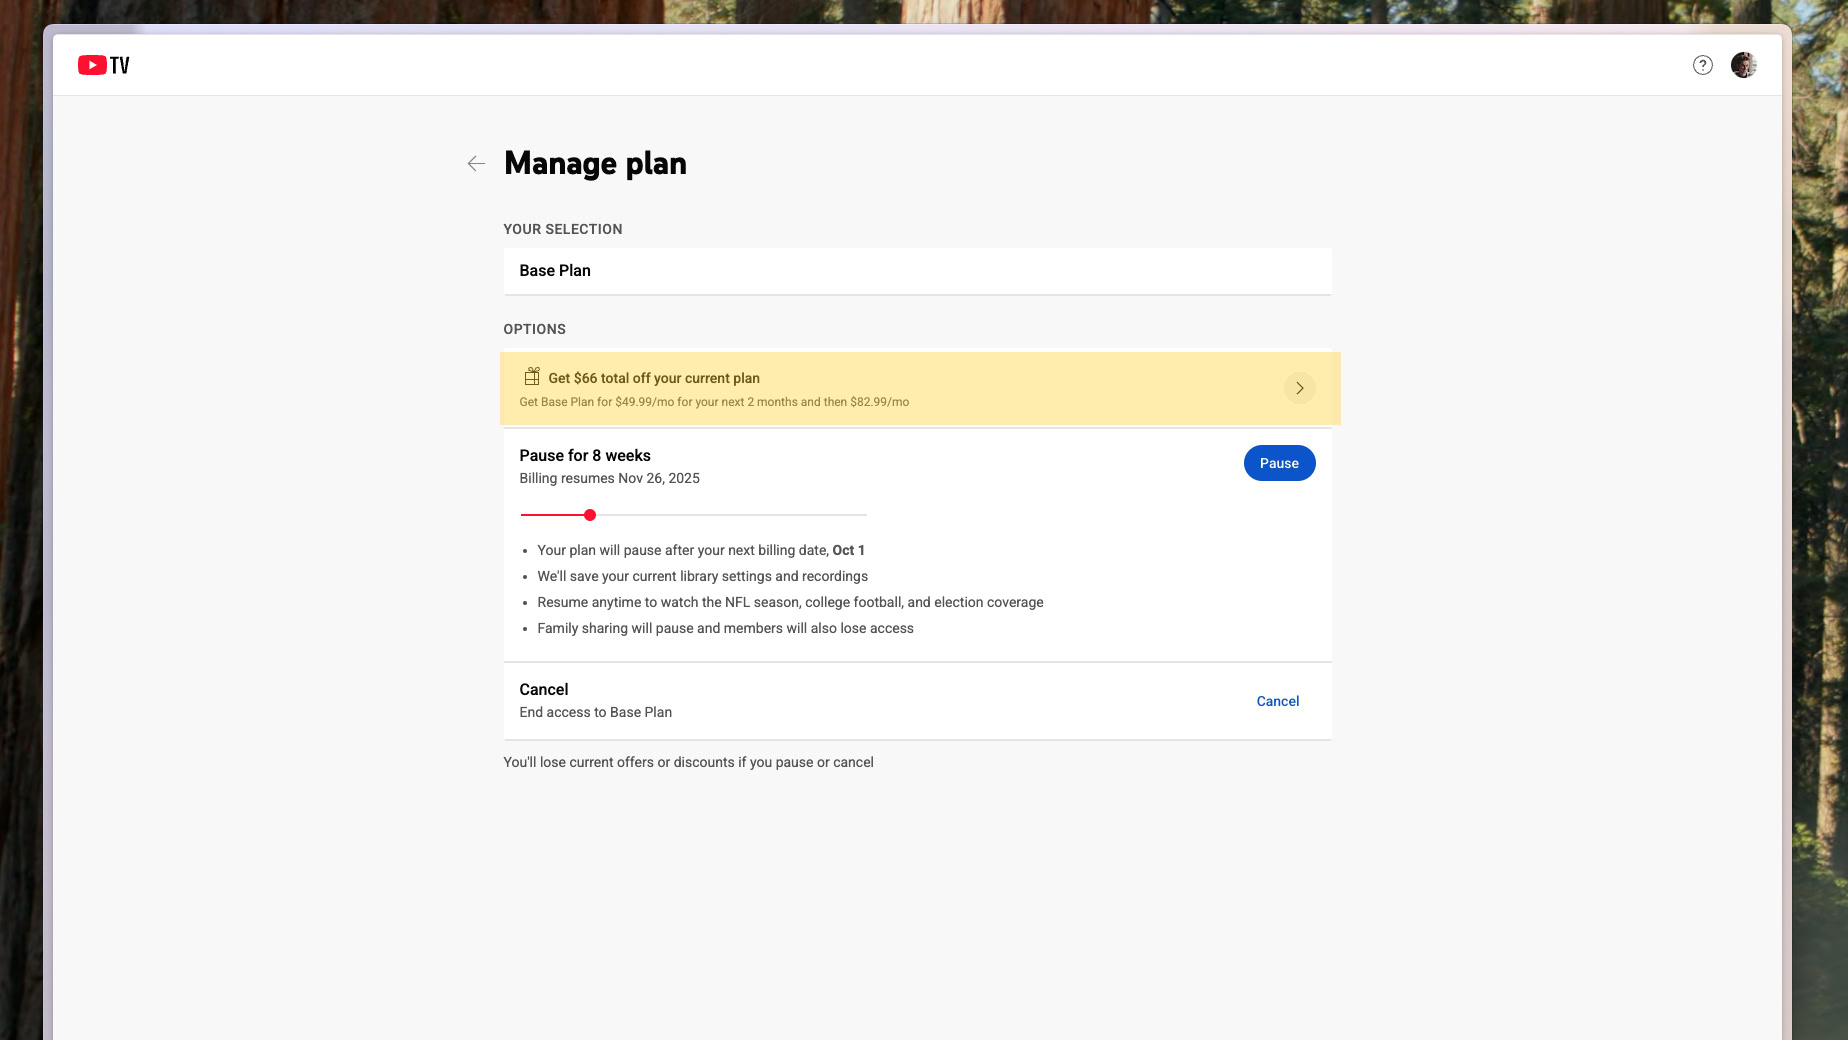Image resolution: width=1848 pixels, height=1040 pixels.
Task: Click the 'Manage plan' page title
Action: [x=595, y=163]
